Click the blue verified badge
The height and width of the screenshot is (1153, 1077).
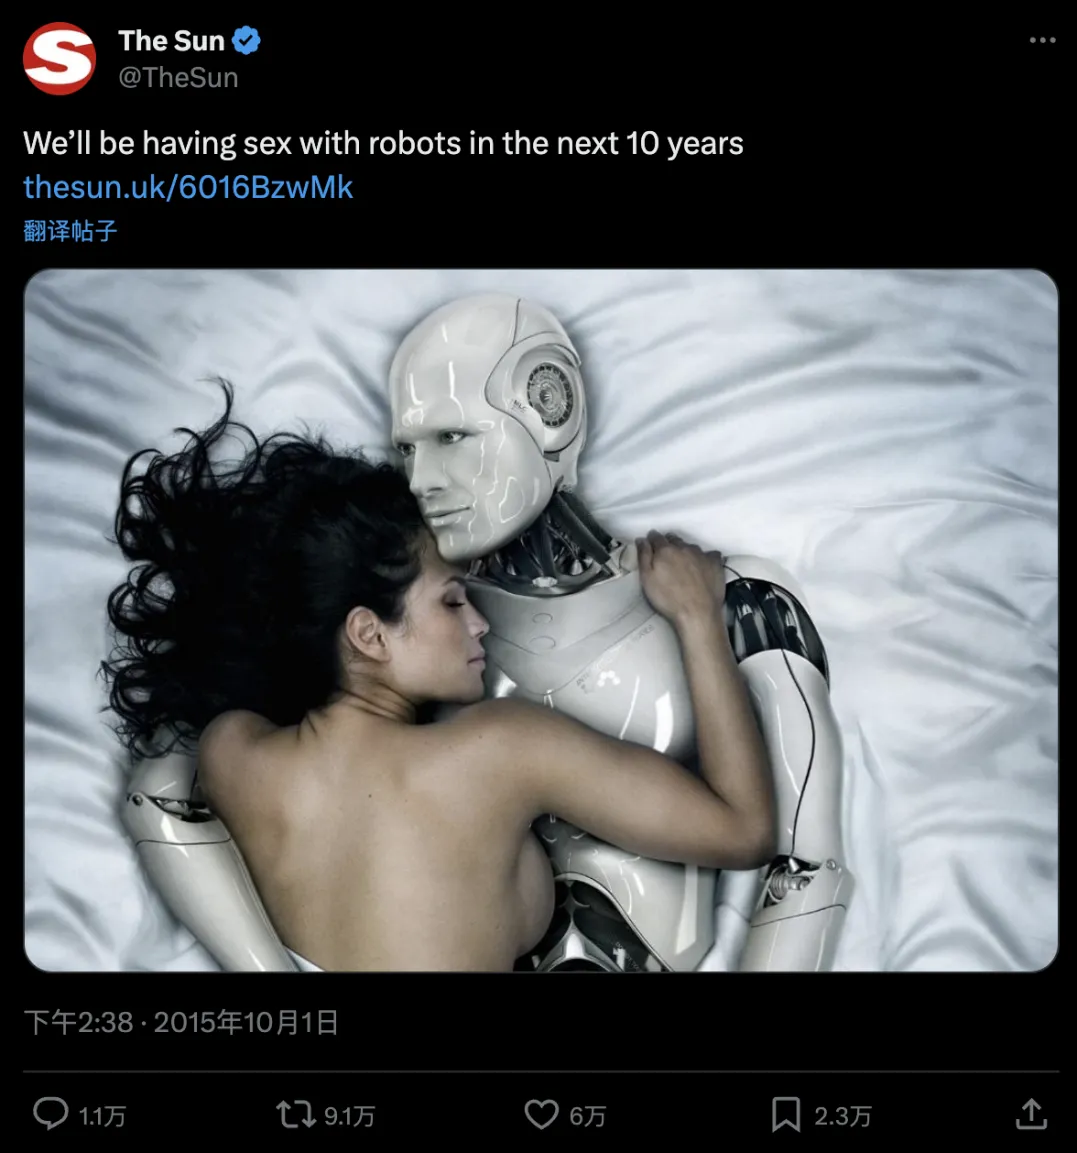tap(246, 40)
